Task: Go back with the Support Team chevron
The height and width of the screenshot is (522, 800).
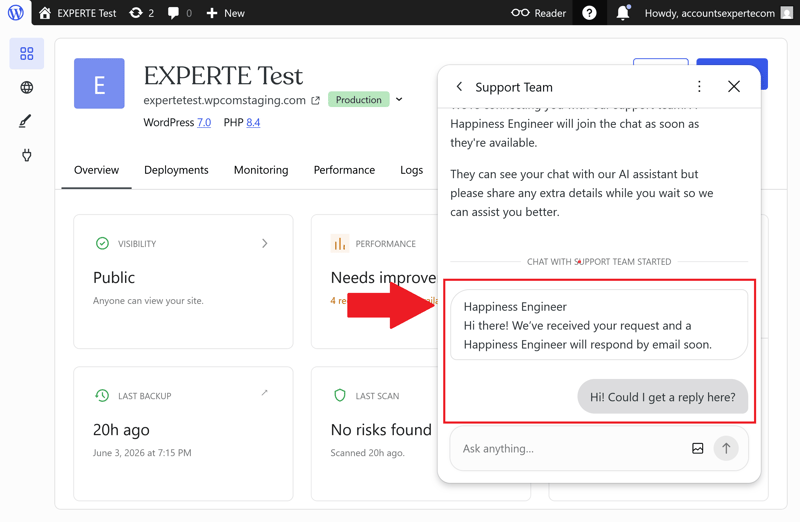Action: pos(459,87)
